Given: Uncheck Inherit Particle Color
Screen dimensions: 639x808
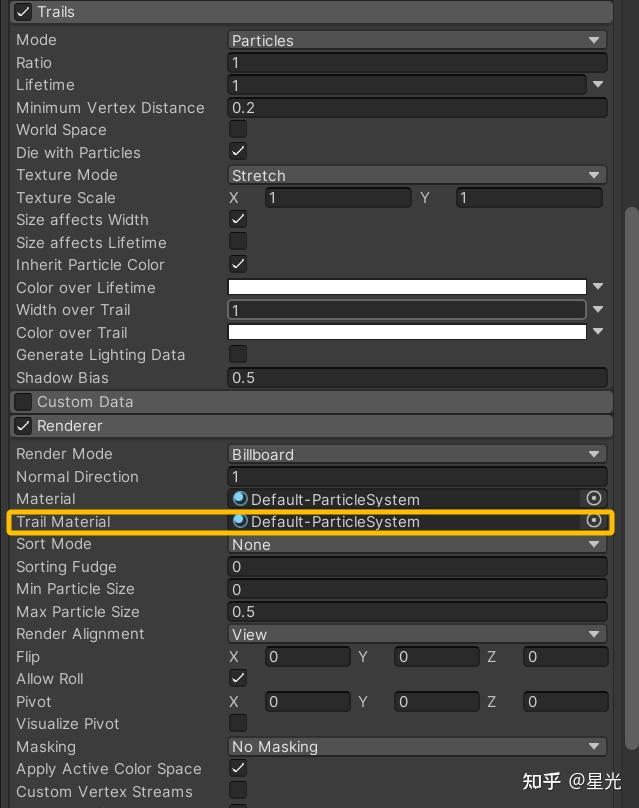Looking at the screenshot, I should 238,264.
